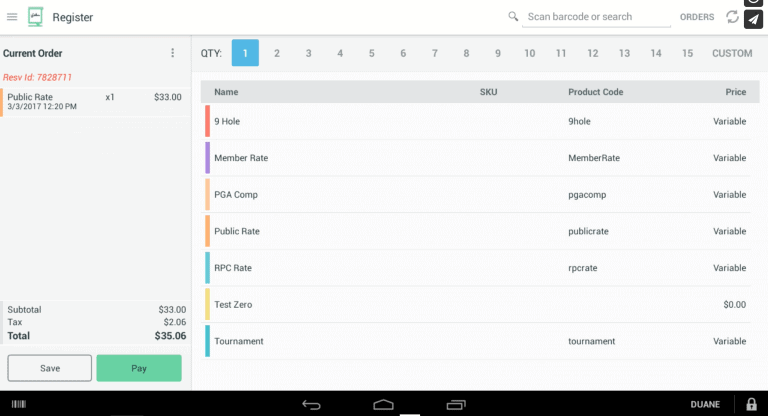Viewport: 768px width, 416px height.
Task: Open Current Order three-dot options menu
Action: 172,53
